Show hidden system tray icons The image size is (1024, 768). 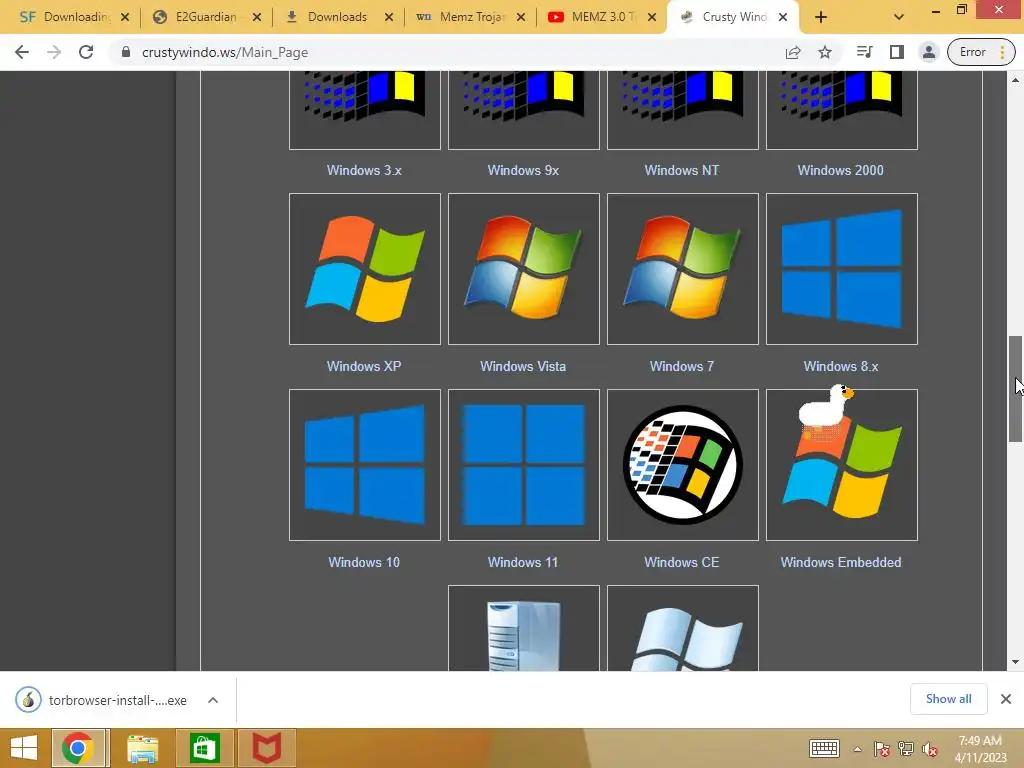point(857,749)
